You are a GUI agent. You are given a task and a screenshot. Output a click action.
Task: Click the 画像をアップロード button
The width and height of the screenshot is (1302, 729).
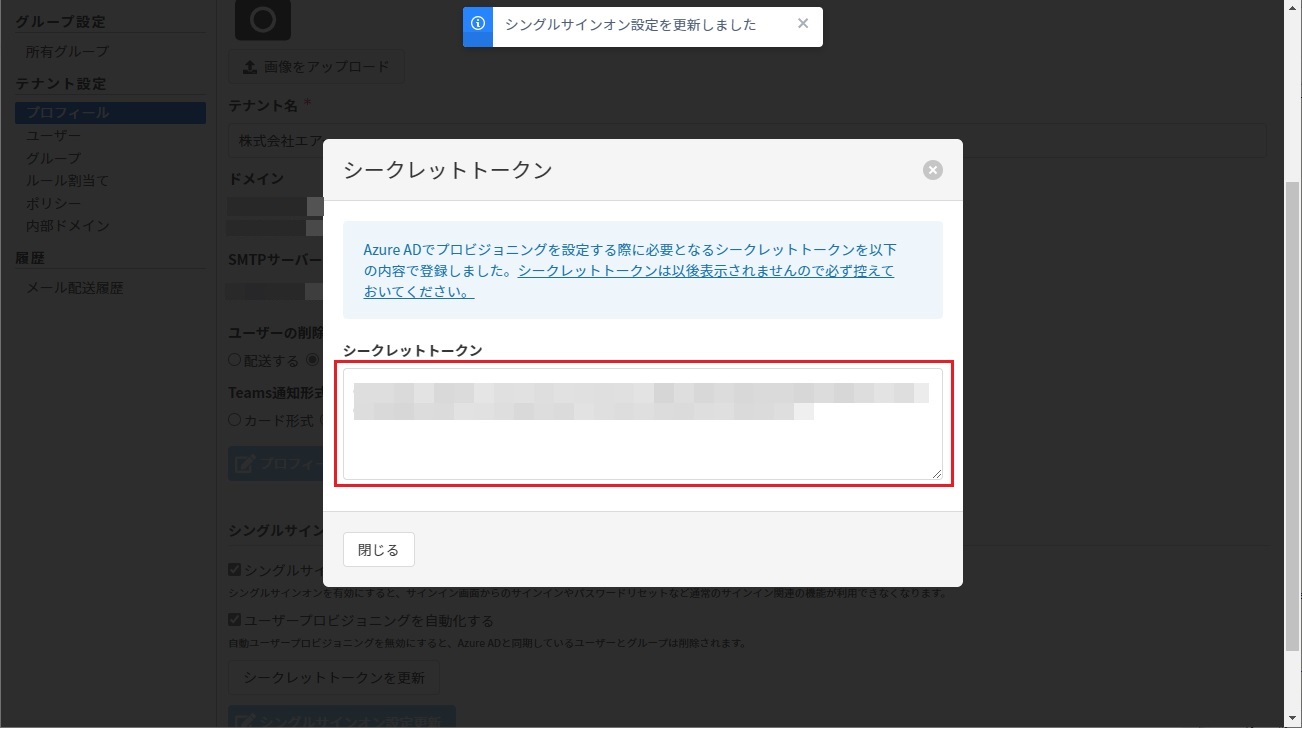316,67
